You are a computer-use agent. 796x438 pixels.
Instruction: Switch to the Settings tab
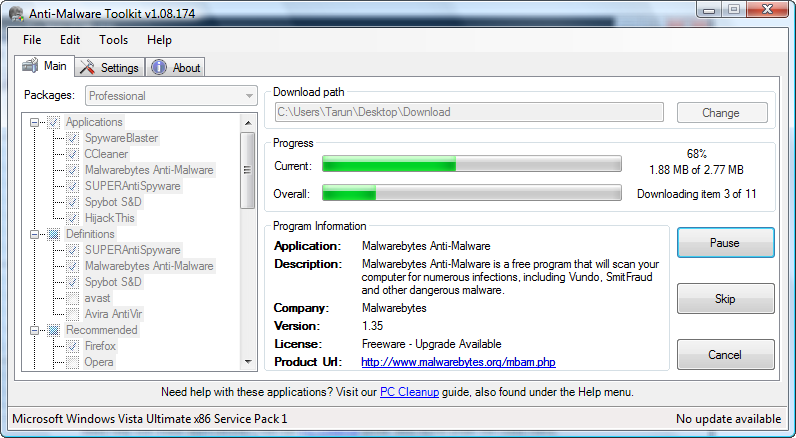click(x=110, y=67)
